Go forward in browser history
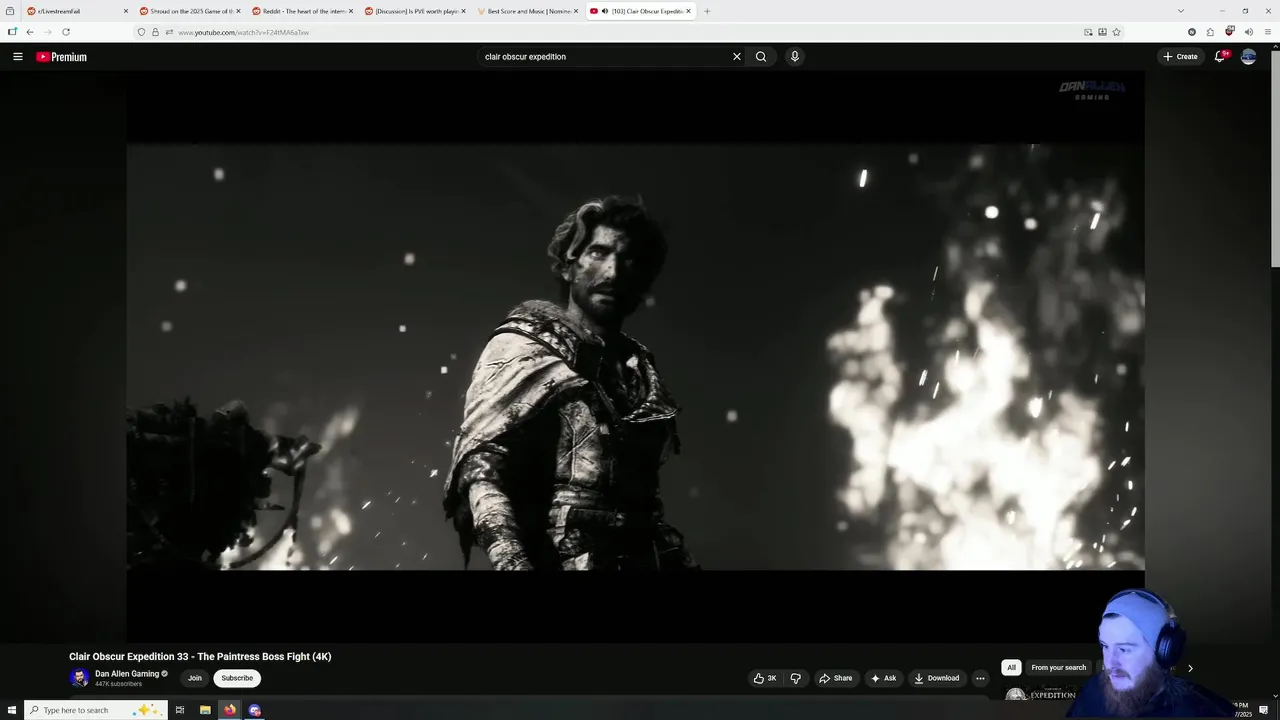 pos(47,32)
